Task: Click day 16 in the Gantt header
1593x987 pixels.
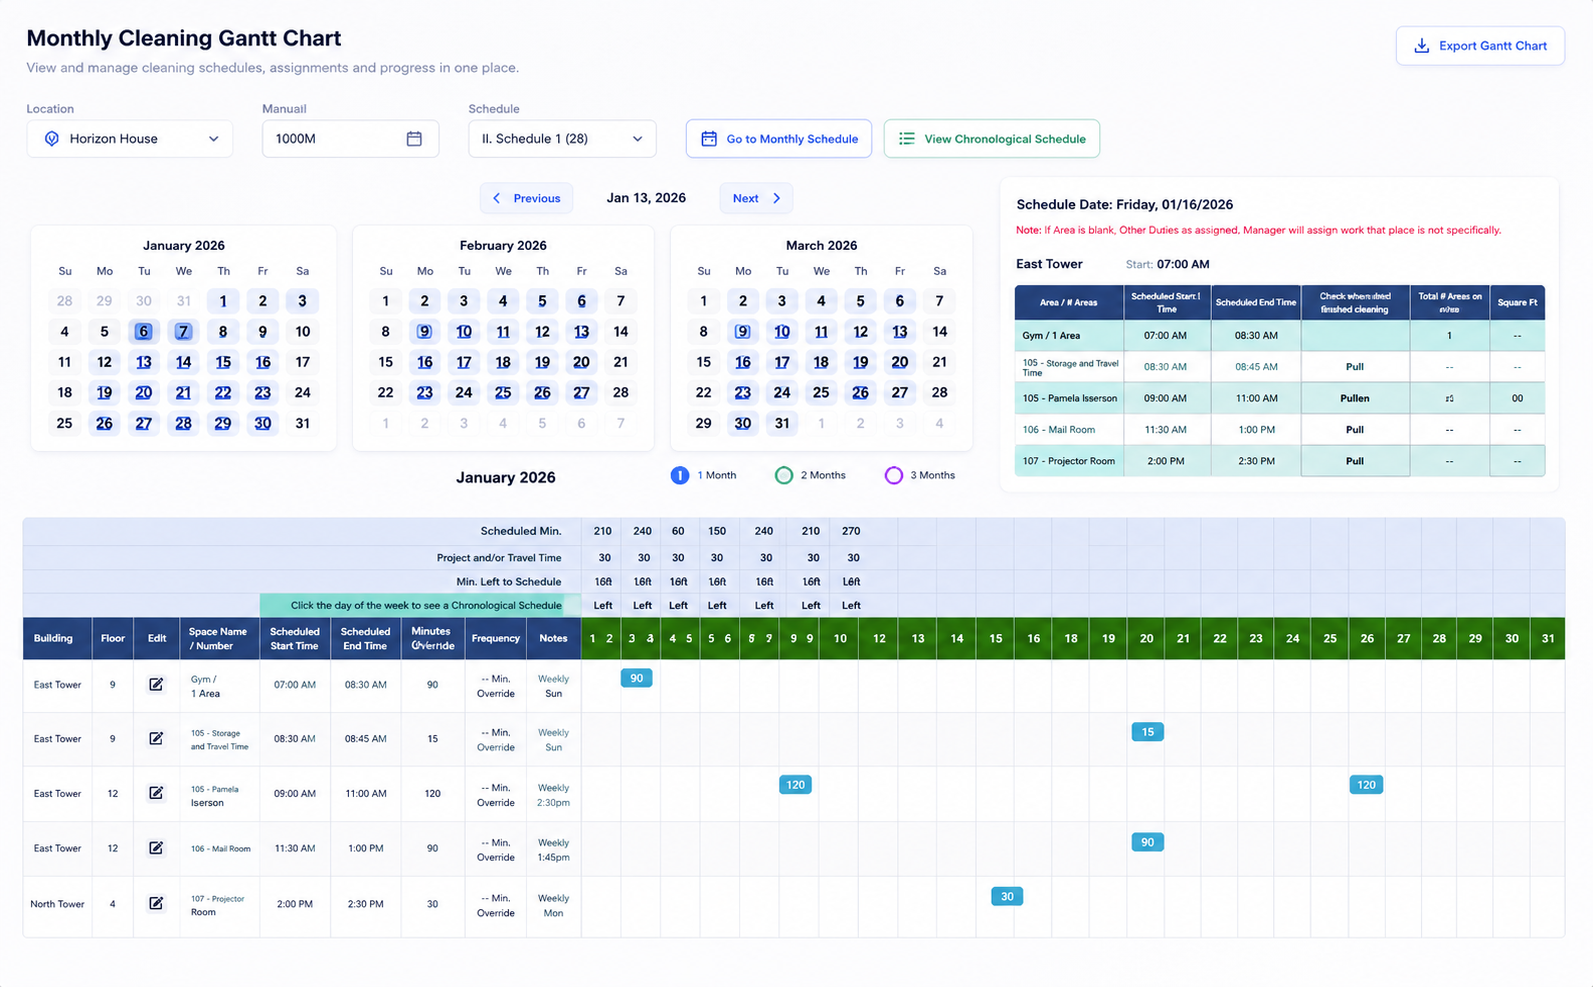Action: pos(1033,638)
